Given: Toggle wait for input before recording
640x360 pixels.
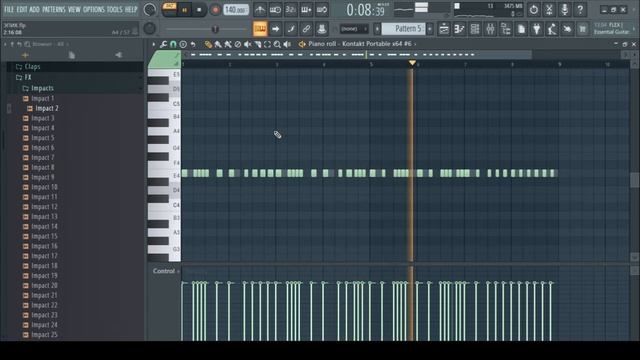Looking at the screenshot, I should pyautogui.click(x=275, y=9).
